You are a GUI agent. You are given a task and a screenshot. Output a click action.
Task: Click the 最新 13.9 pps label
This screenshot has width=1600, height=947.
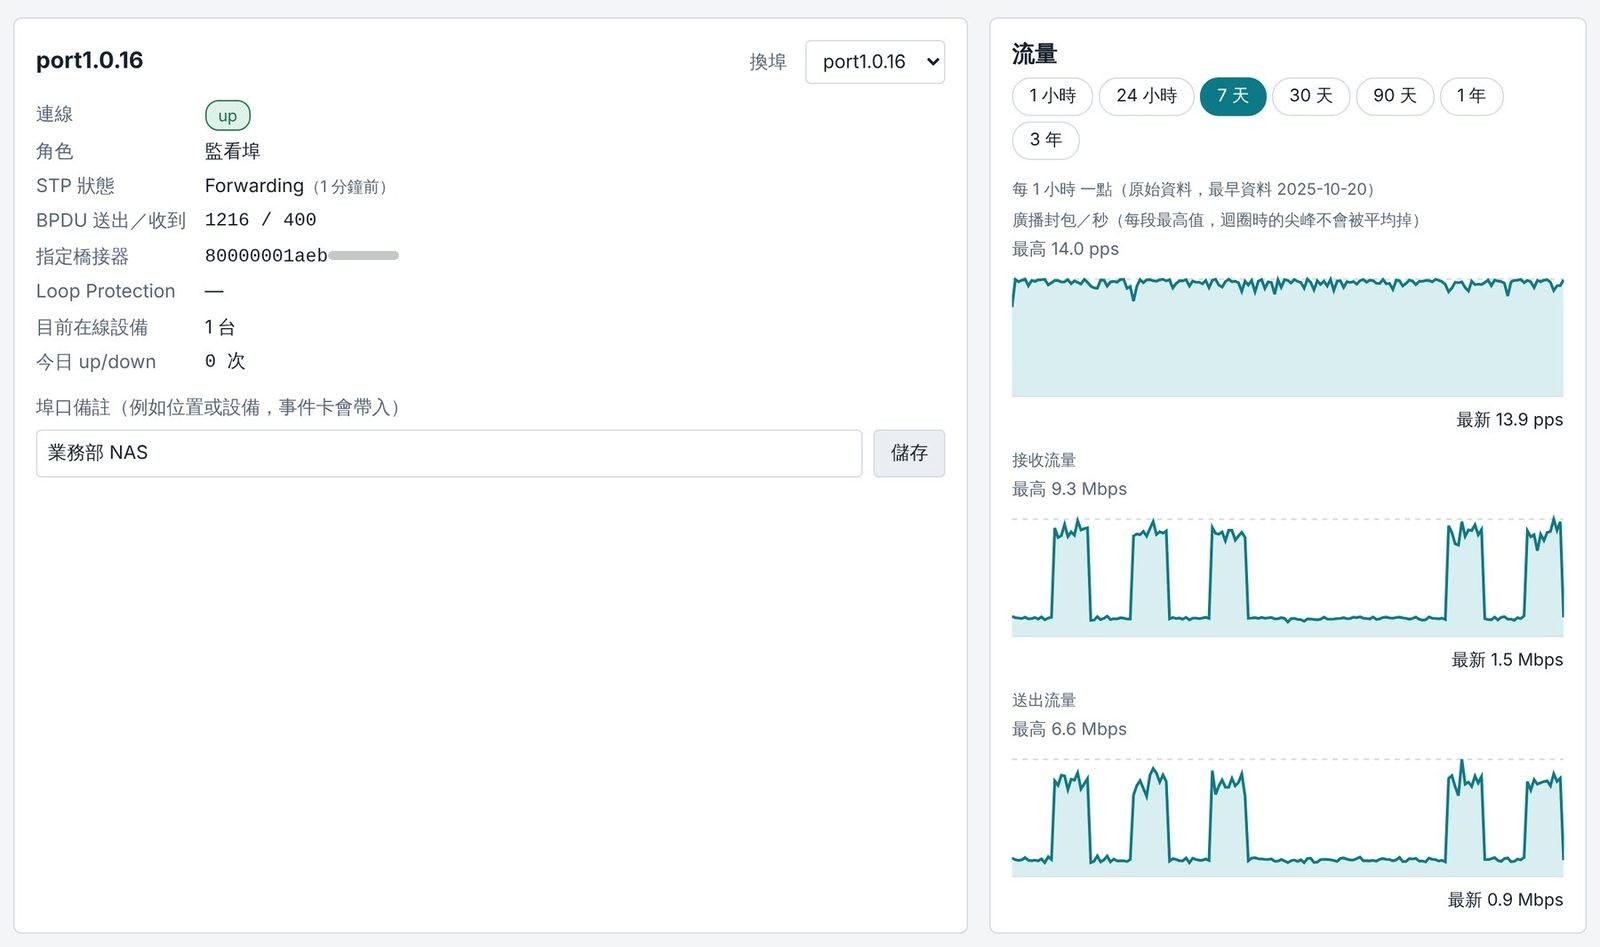tap(1510, 420)
